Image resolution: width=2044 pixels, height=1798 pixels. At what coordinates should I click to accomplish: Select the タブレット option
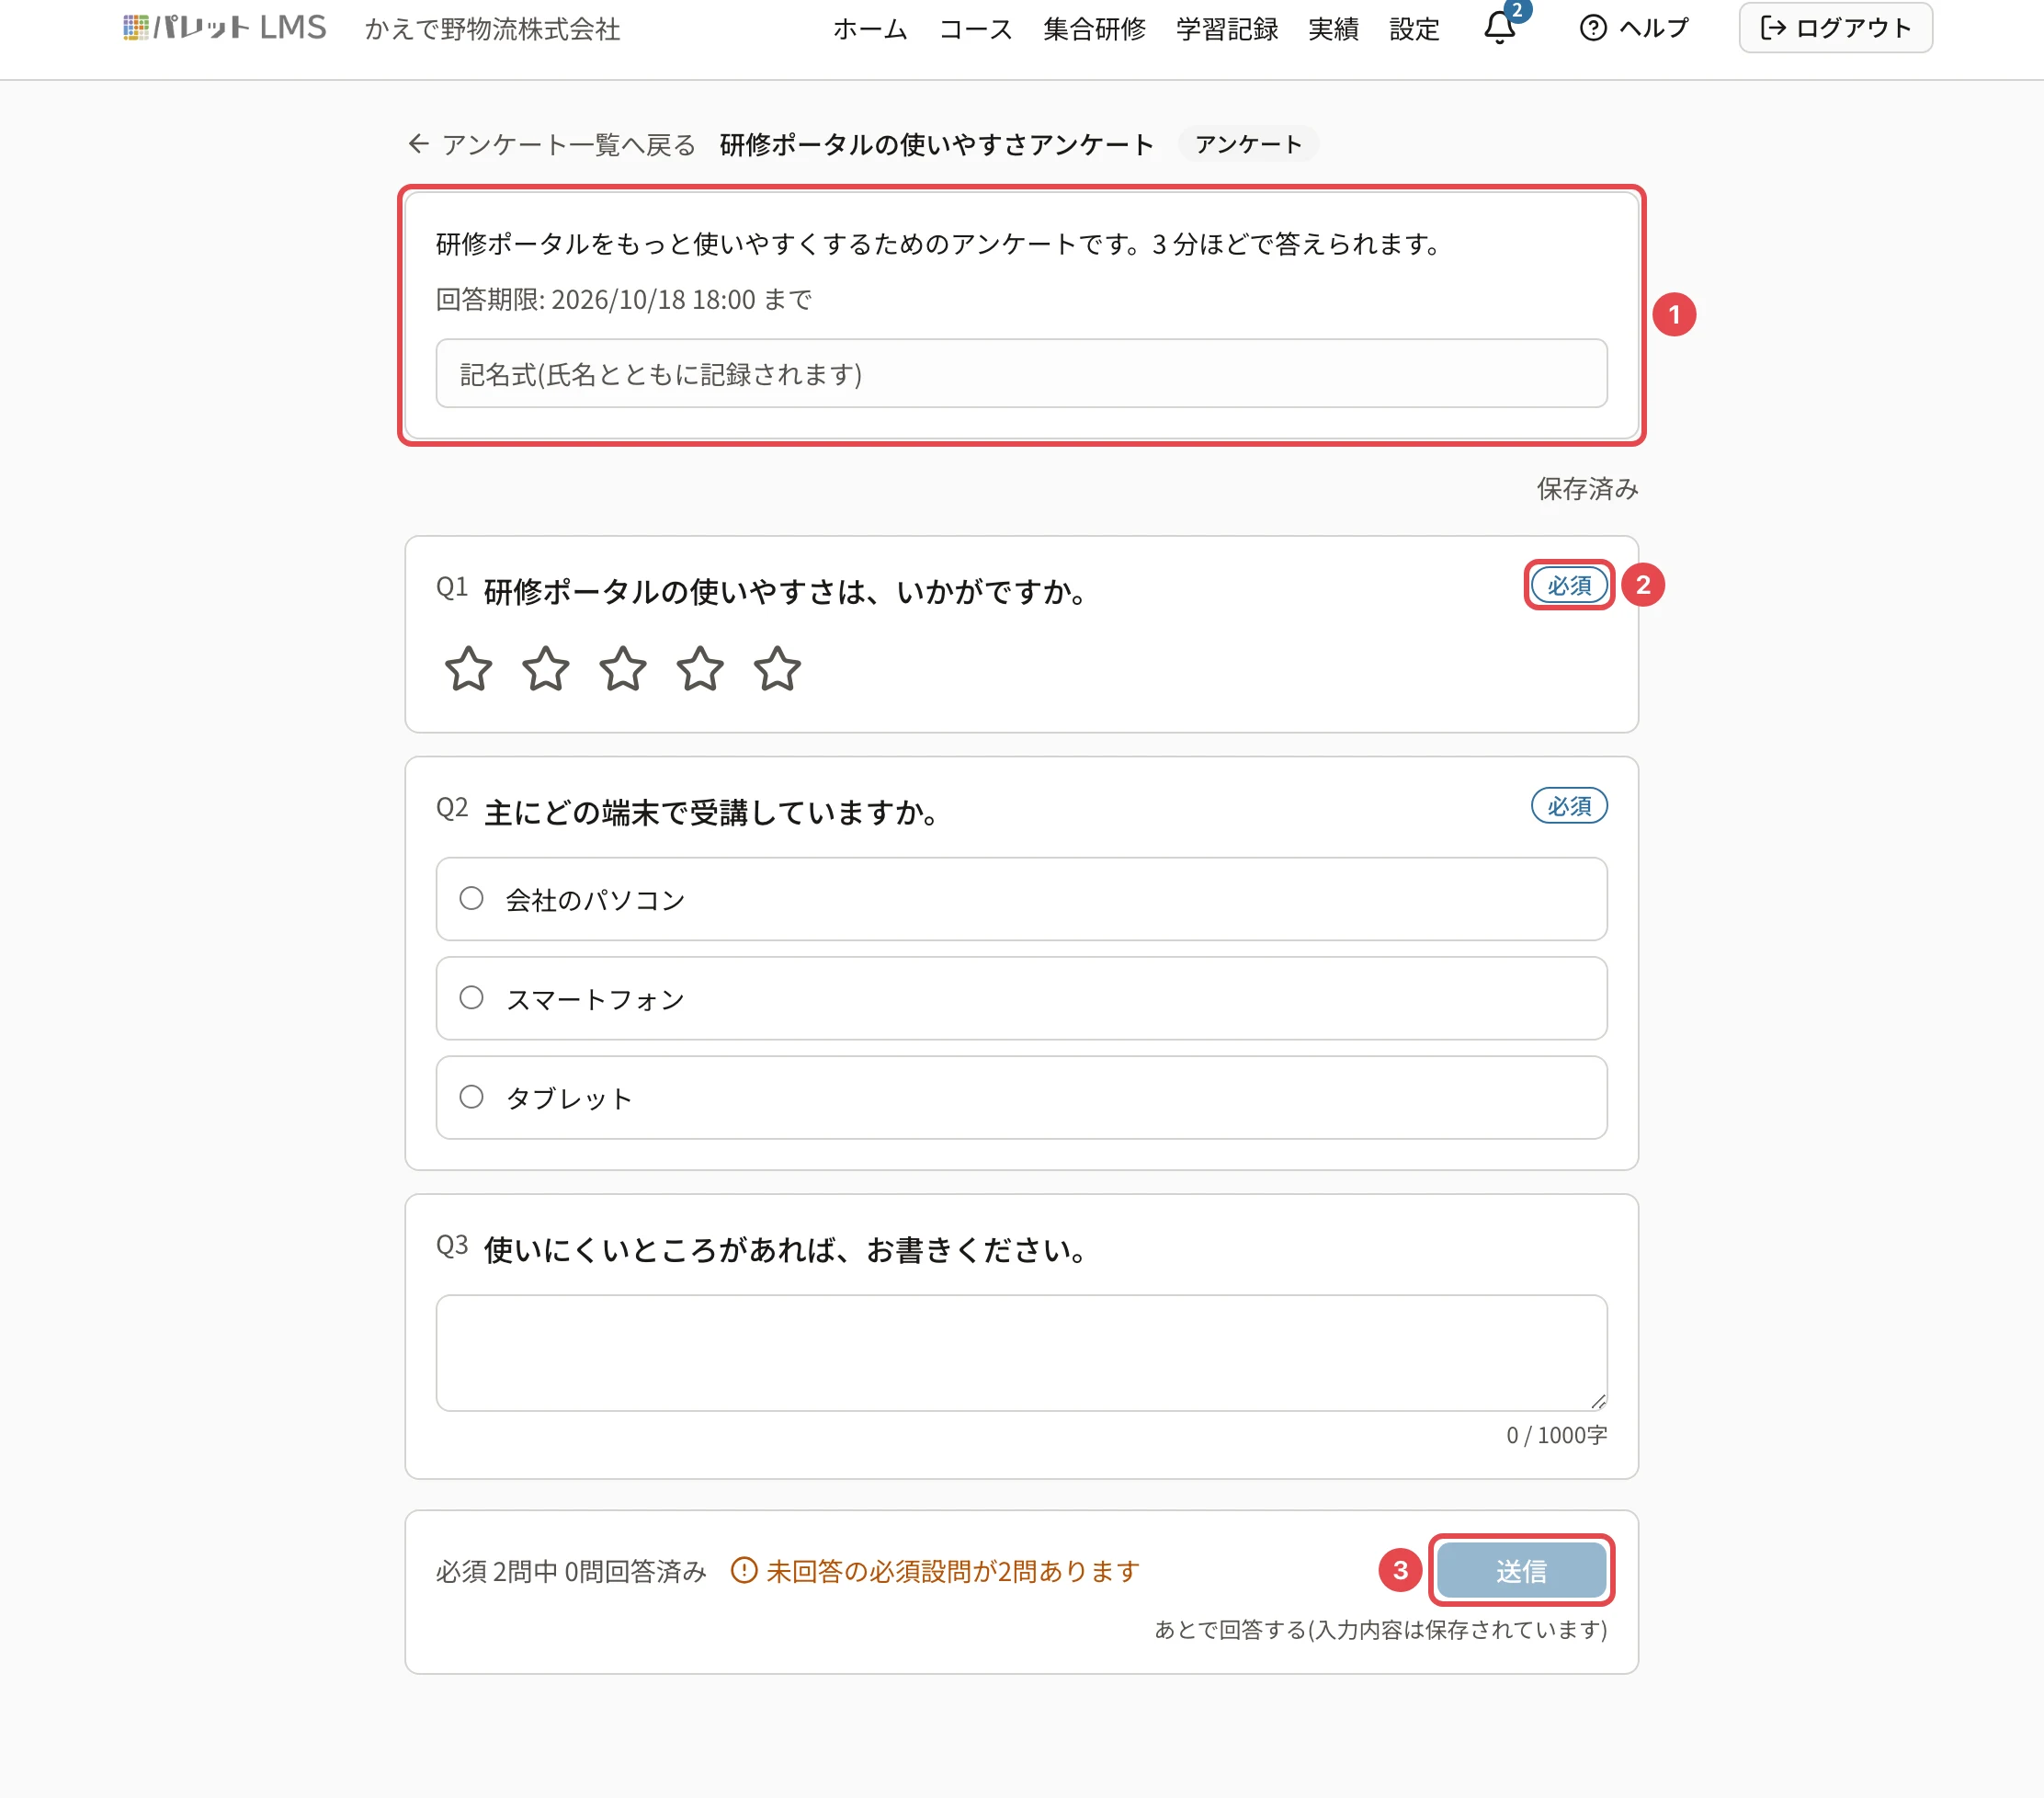tap(1021, 1097)
